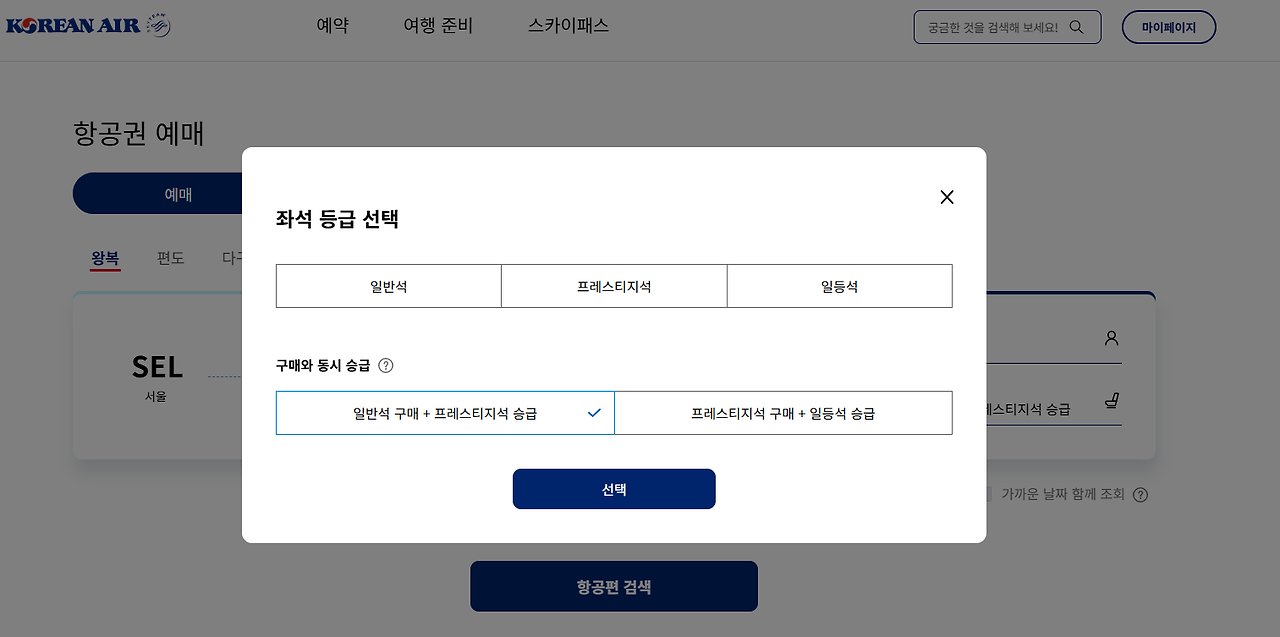
Task: Switch to the 편도 tab
Action: click(169, 257)
